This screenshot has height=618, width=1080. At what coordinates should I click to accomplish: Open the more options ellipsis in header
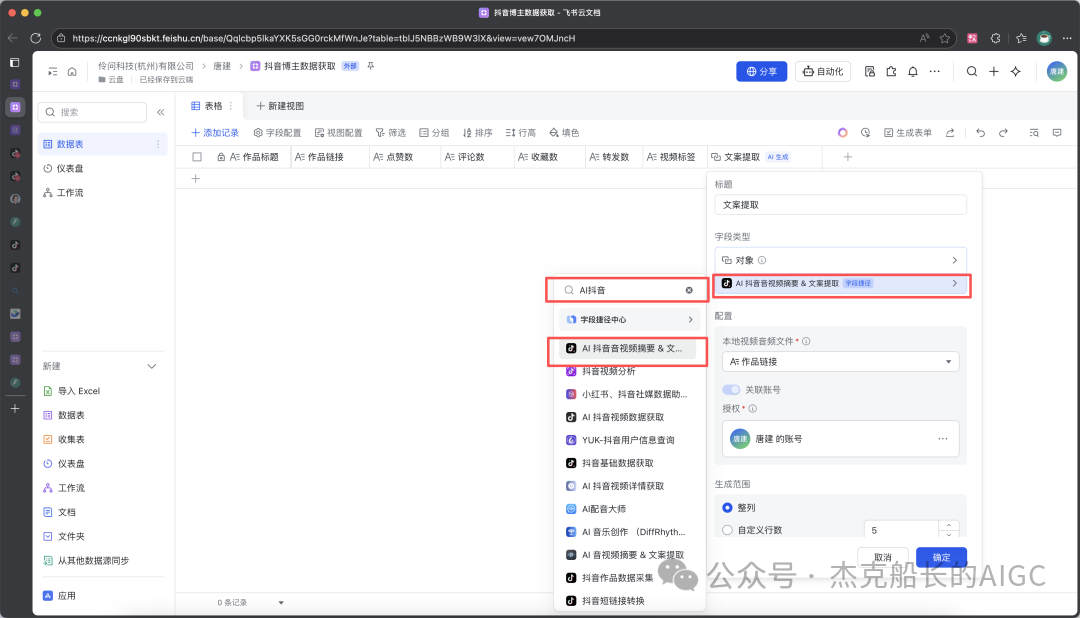[934, 72]
